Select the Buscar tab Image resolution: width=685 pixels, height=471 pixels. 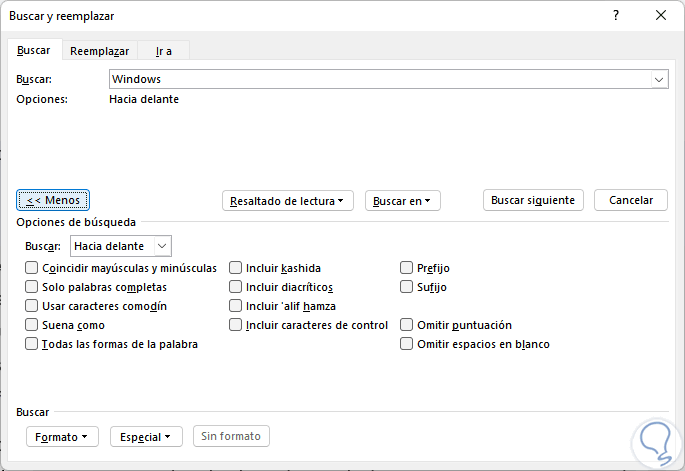pyautogui.click(x=34, y=51)
